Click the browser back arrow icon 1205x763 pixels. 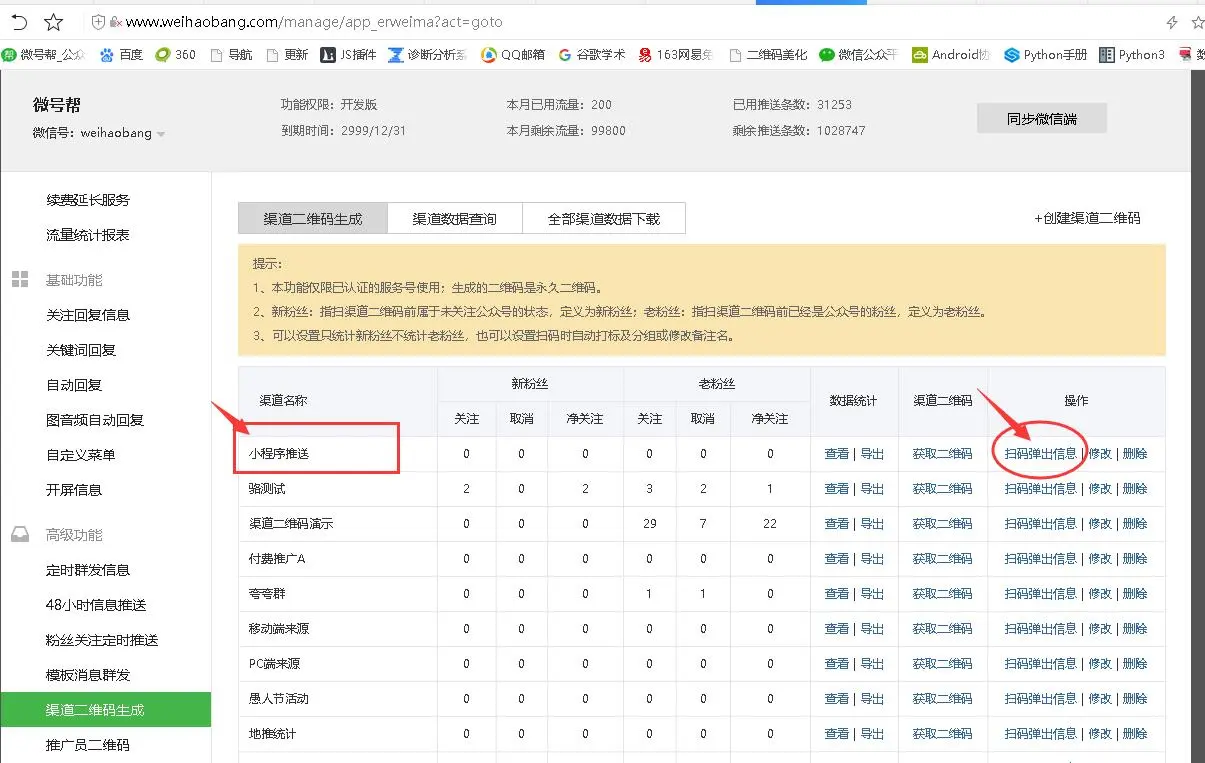point(19,22)
